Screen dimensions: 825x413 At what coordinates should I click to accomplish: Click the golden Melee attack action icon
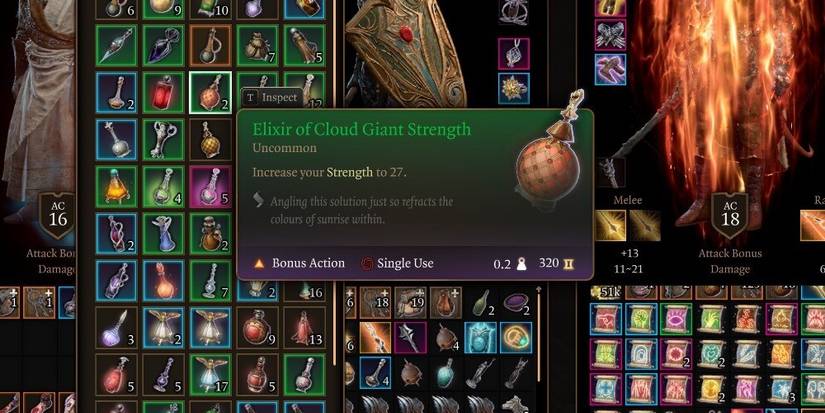(x=610, y=225)
